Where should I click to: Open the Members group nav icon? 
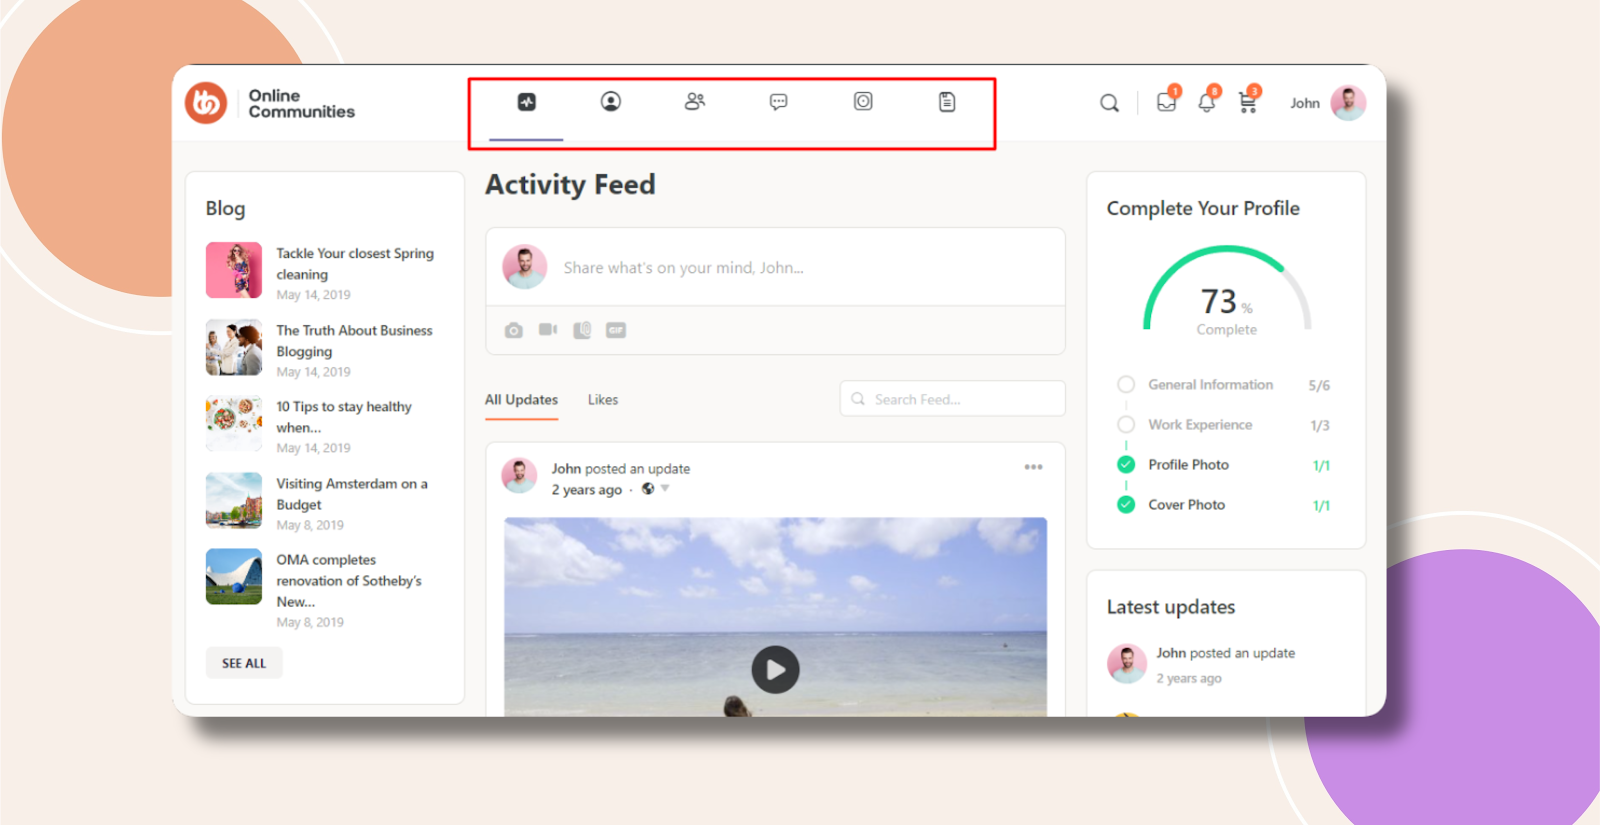(x=695, y=102)
